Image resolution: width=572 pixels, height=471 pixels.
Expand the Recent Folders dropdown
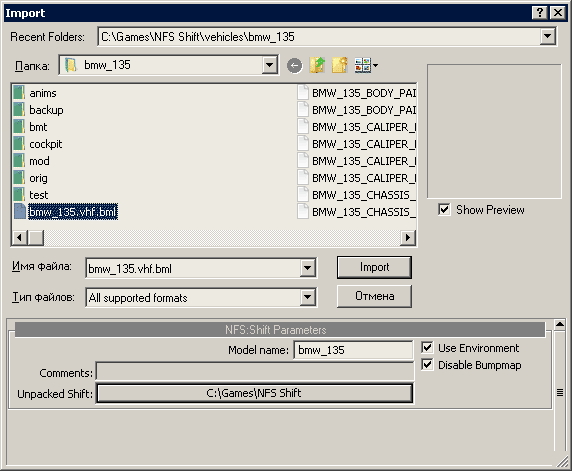point(547,36)
